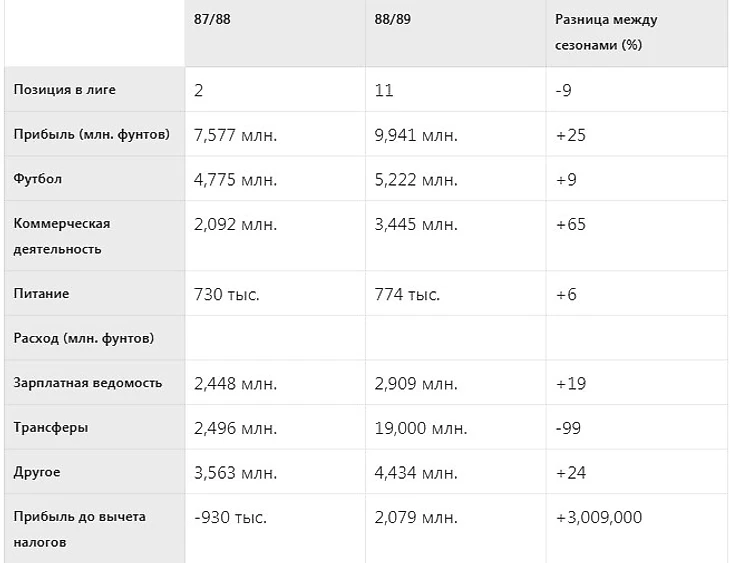The height and width of the screenshot is (563, 730).
Task: Click the Футбол row label
Action: pos(38,179)
